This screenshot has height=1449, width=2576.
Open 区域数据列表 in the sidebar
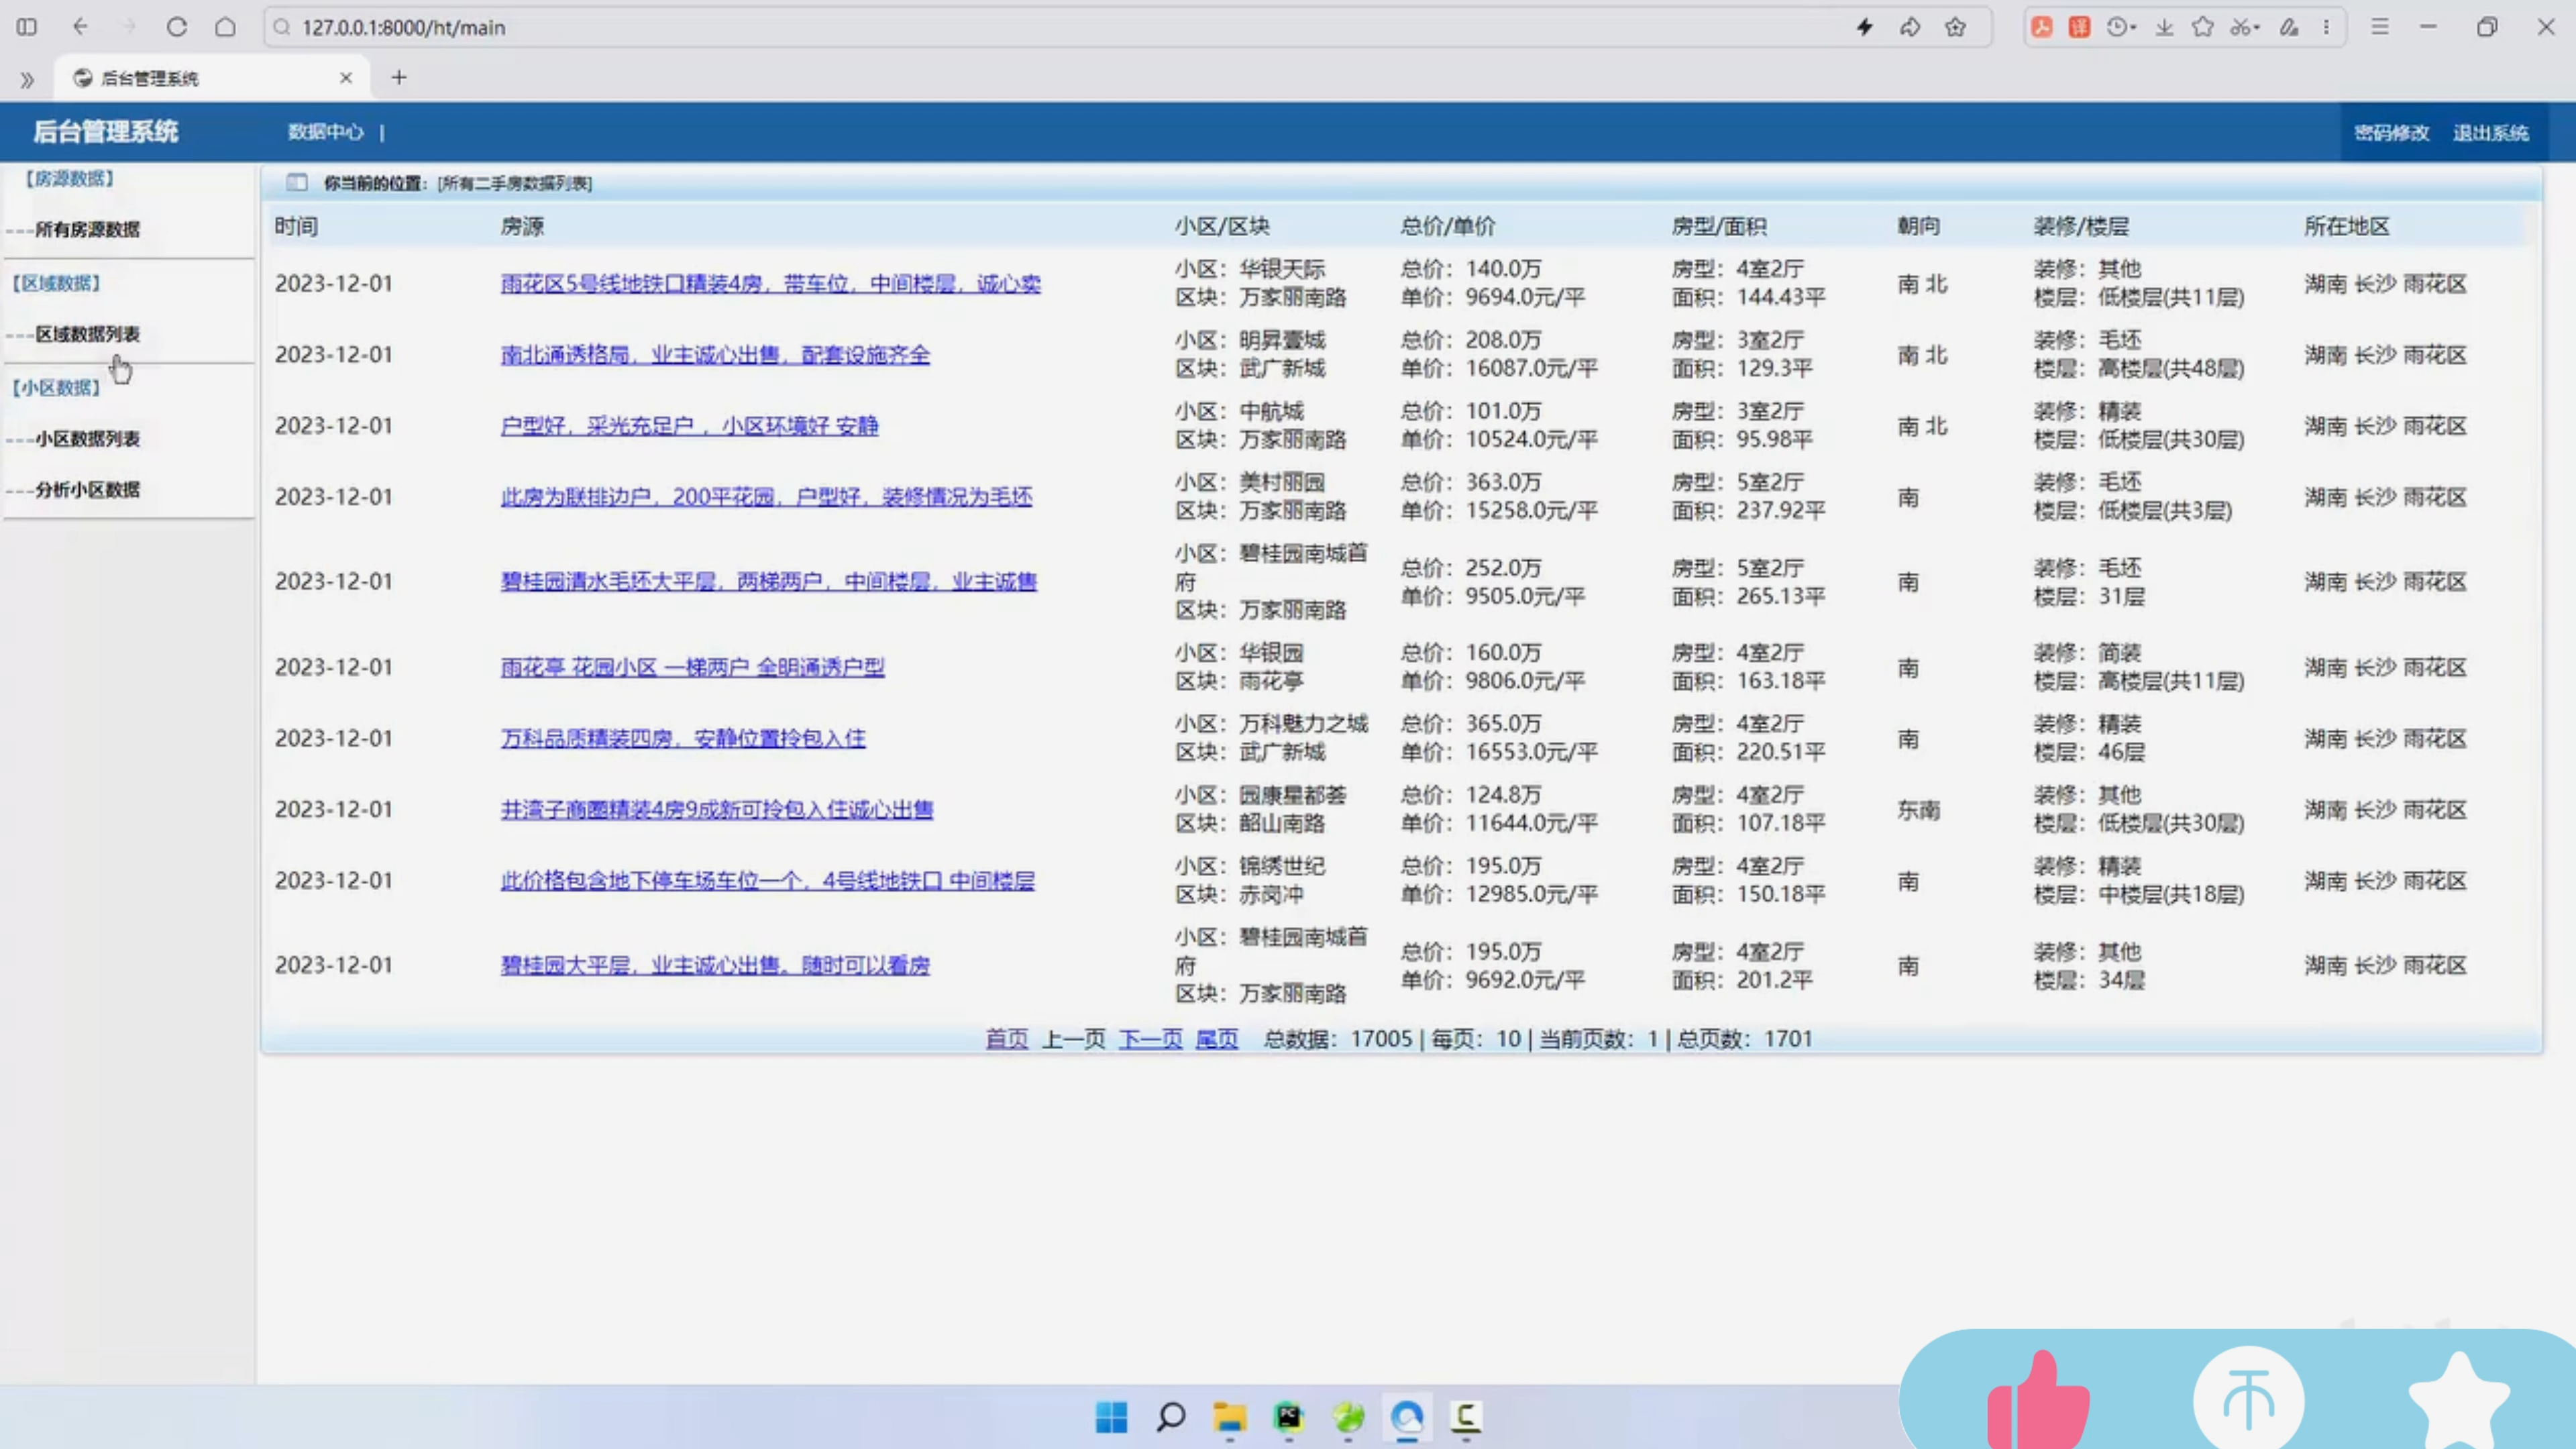(x=88, y=334)
